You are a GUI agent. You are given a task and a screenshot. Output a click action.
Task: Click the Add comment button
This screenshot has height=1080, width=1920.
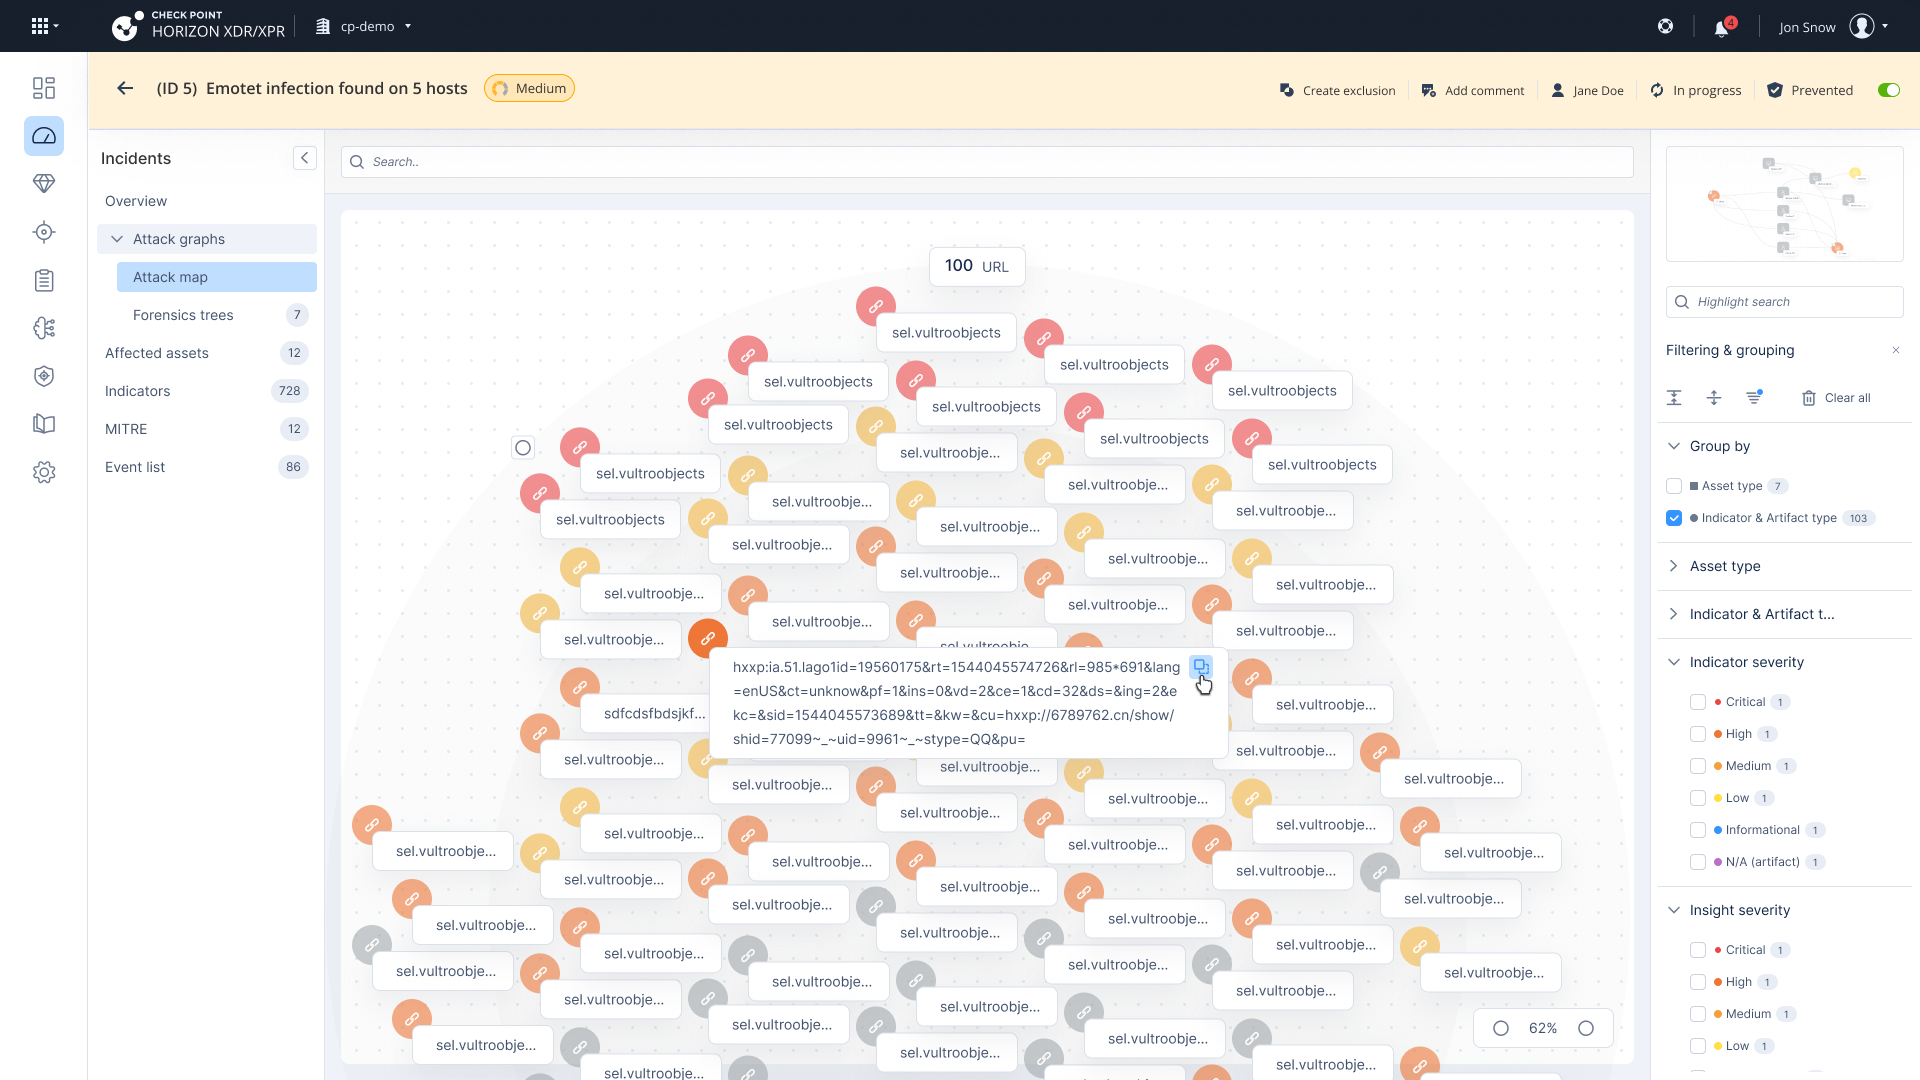[x=1472, y=90]
